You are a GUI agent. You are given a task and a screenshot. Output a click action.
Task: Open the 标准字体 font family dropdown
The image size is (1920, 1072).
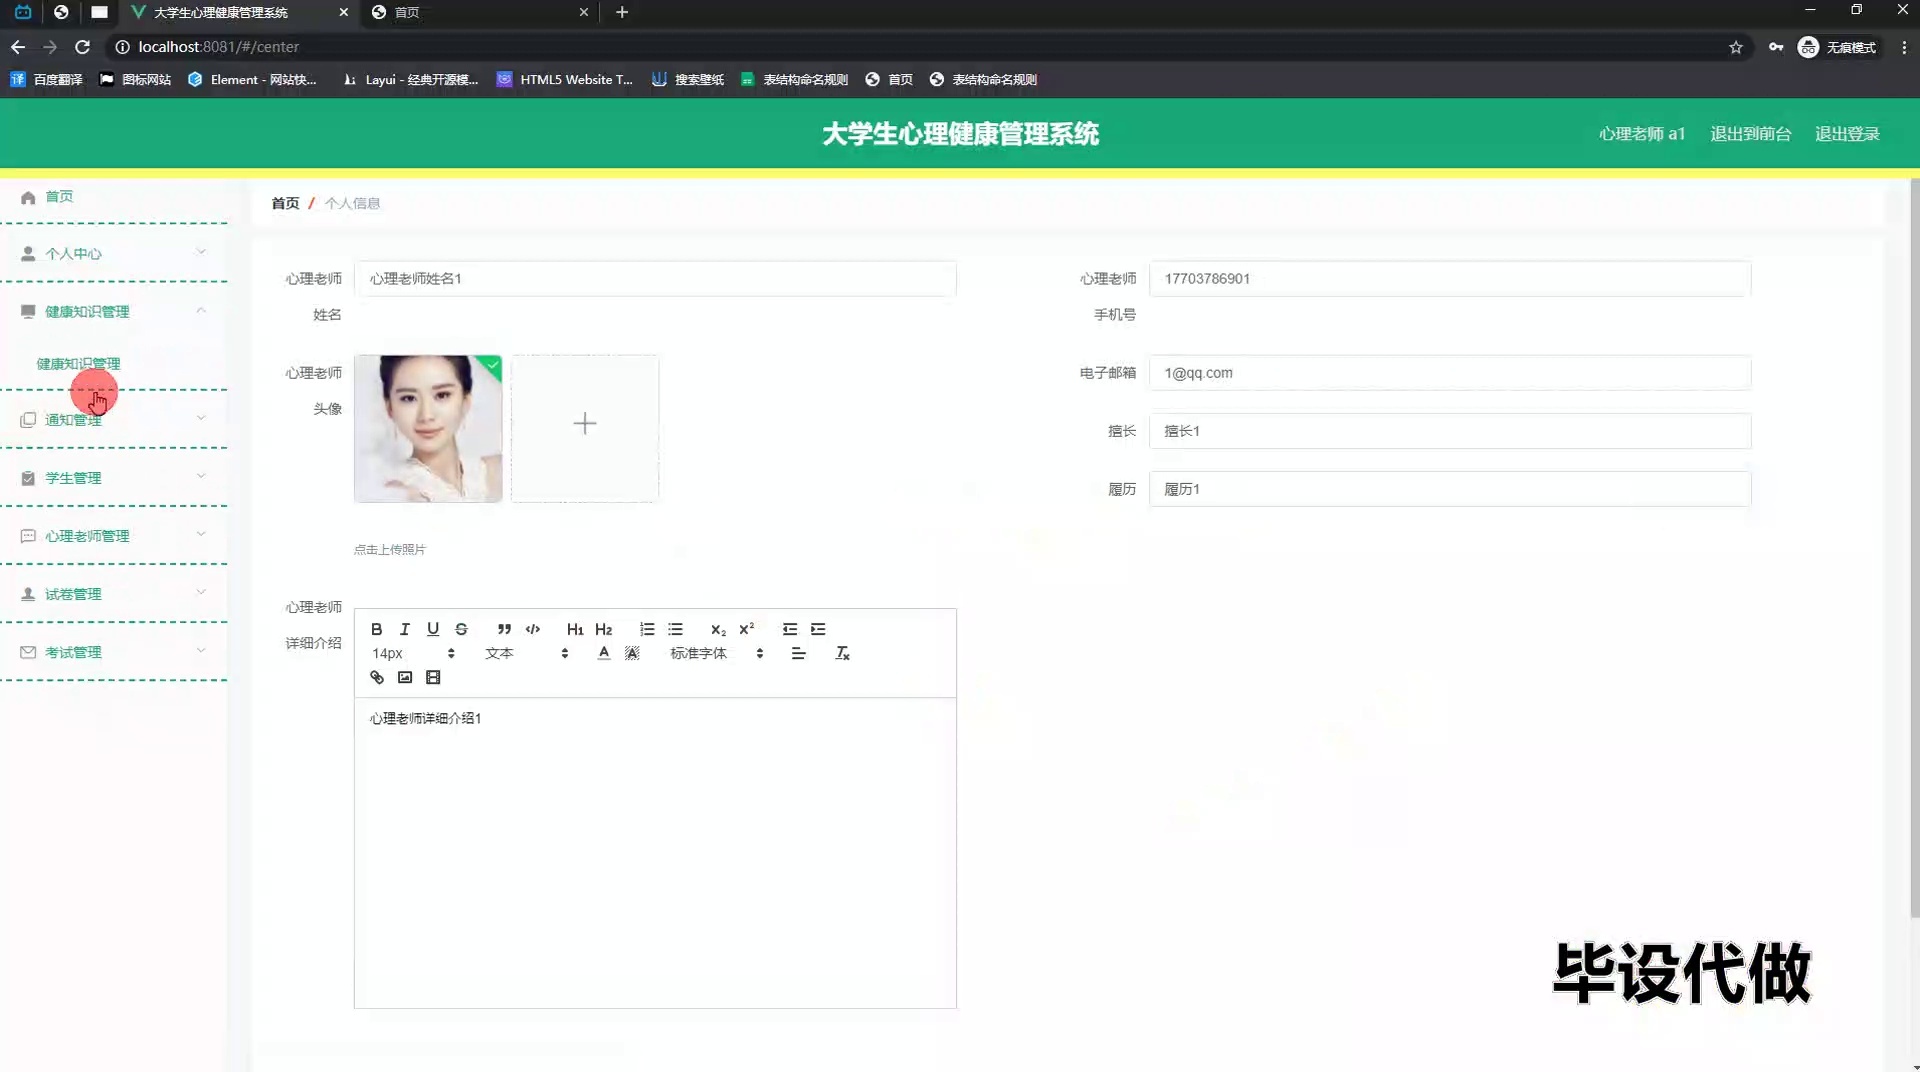pyautogui.click(x=717, y=653)
